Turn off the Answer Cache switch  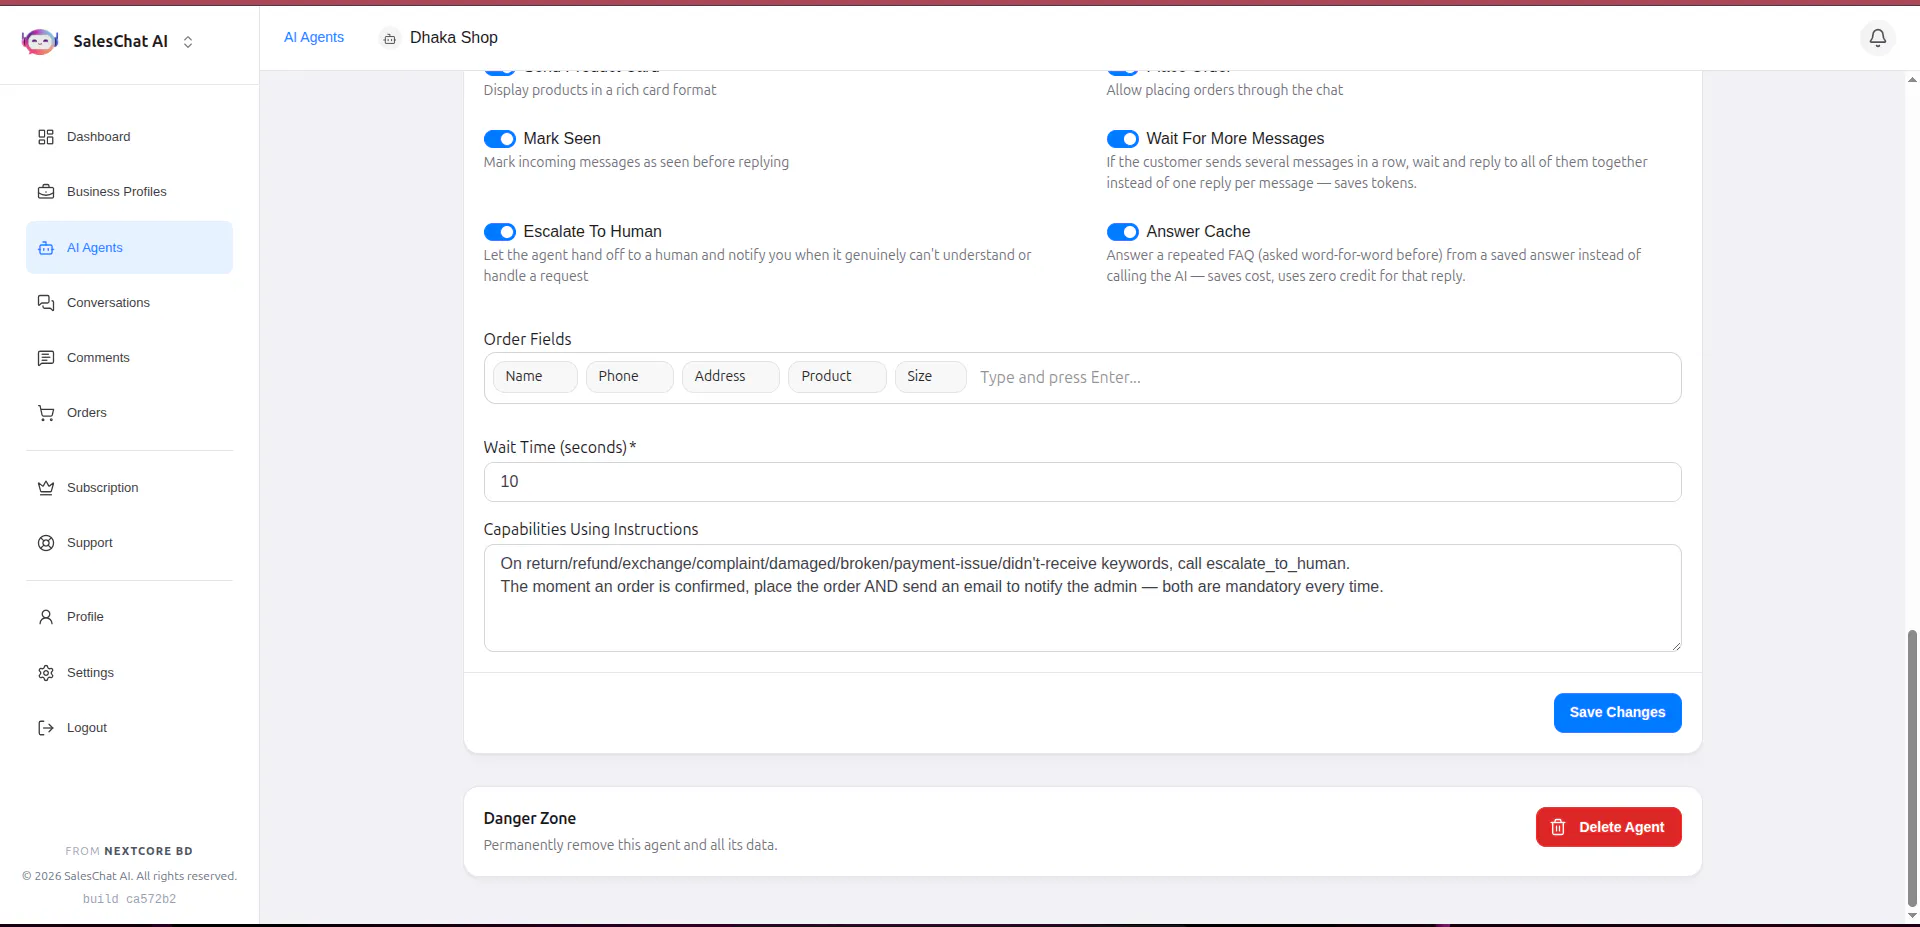coord(1123,232)
